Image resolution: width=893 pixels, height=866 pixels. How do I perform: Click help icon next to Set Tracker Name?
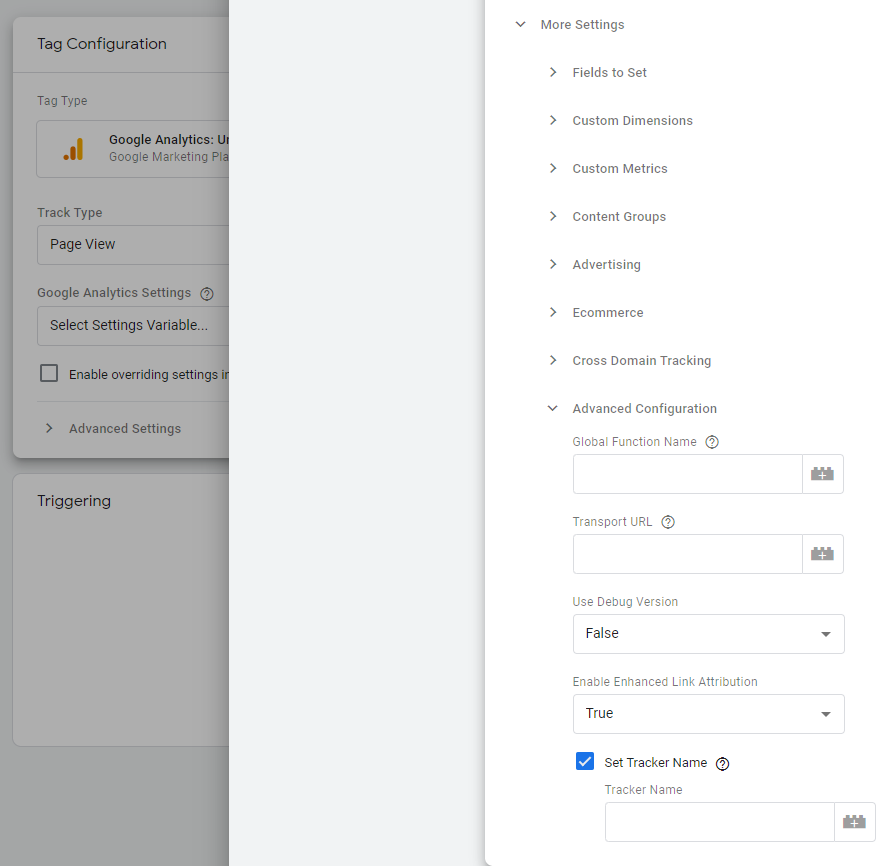723,764
